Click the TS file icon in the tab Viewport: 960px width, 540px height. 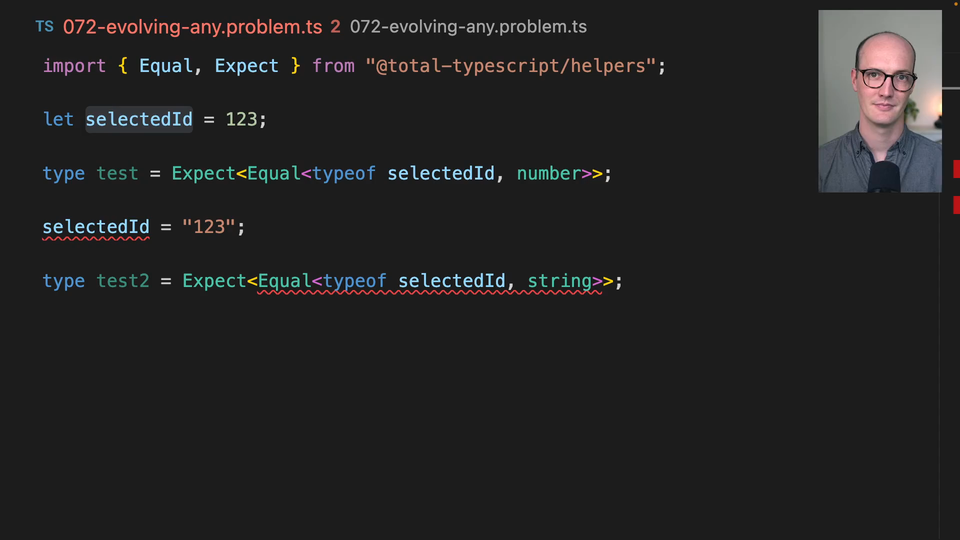[x=44, y=27]
